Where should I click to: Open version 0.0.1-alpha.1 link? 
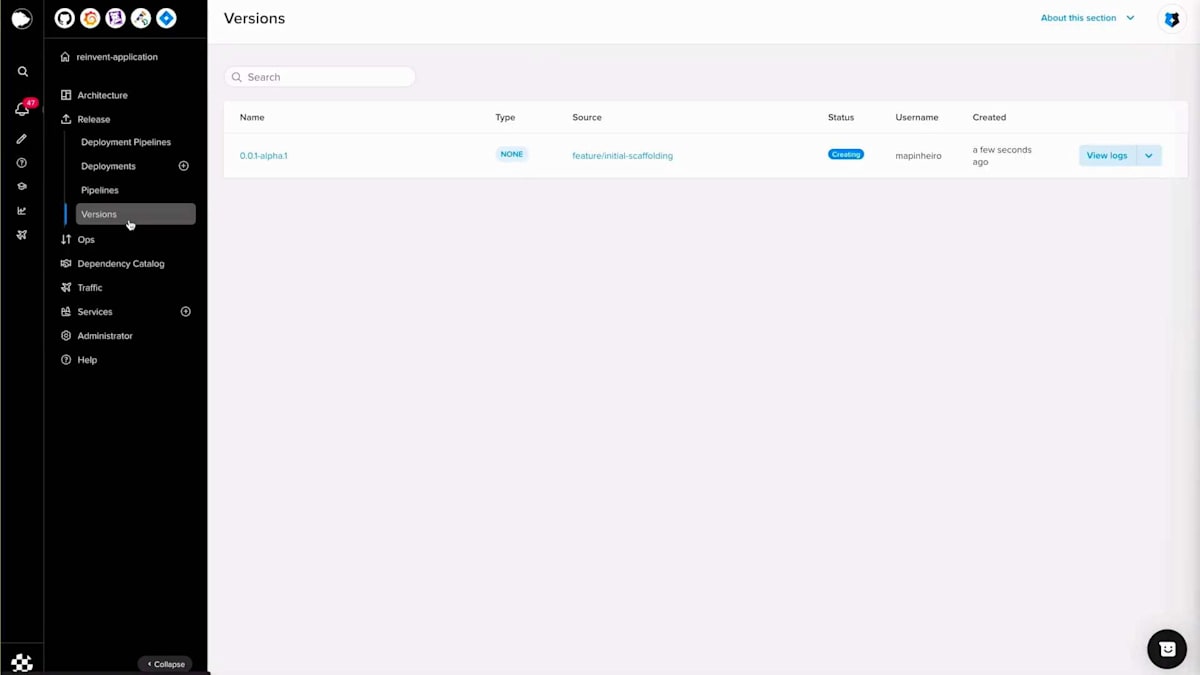tap(264, 156)
